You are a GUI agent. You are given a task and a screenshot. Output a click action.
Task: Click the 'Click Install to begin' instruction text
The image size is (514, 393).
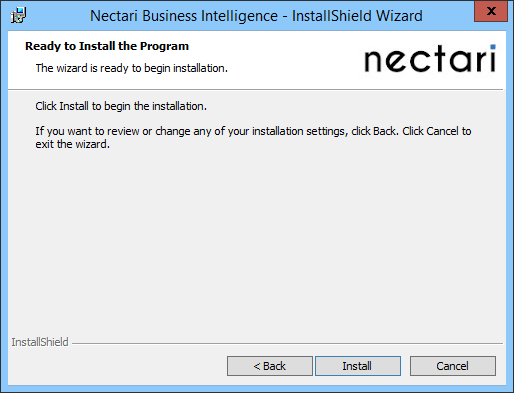[x=121, y=106]
